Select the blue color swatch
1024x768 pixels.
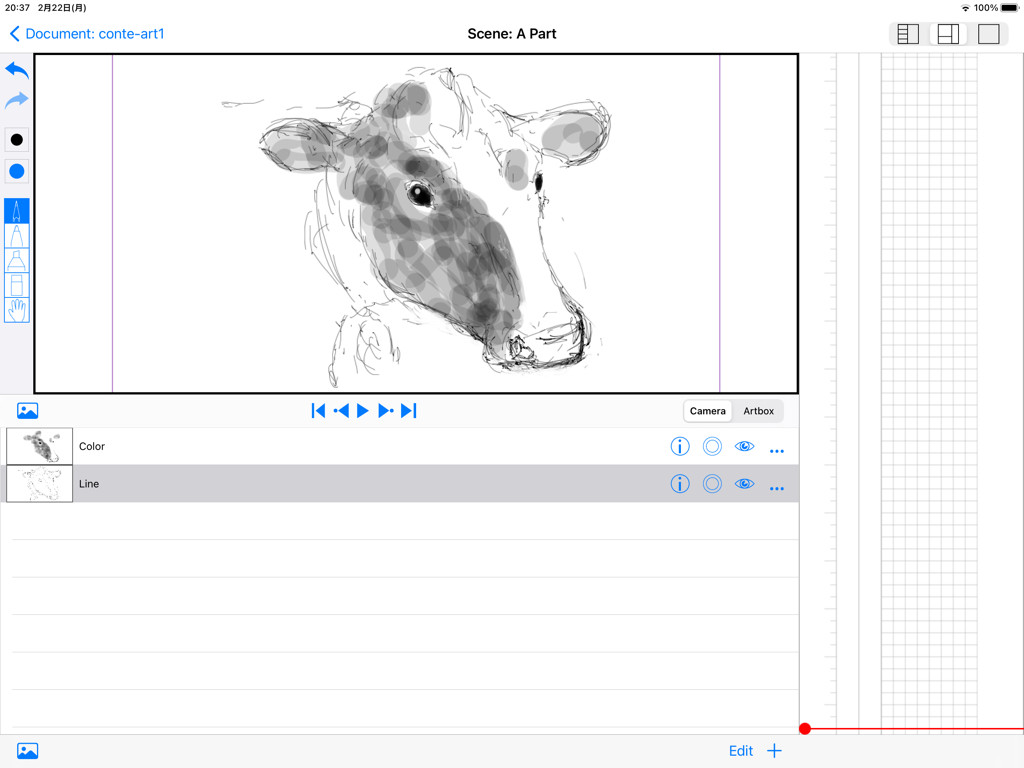pyautogui.click(x=16, y=171)
